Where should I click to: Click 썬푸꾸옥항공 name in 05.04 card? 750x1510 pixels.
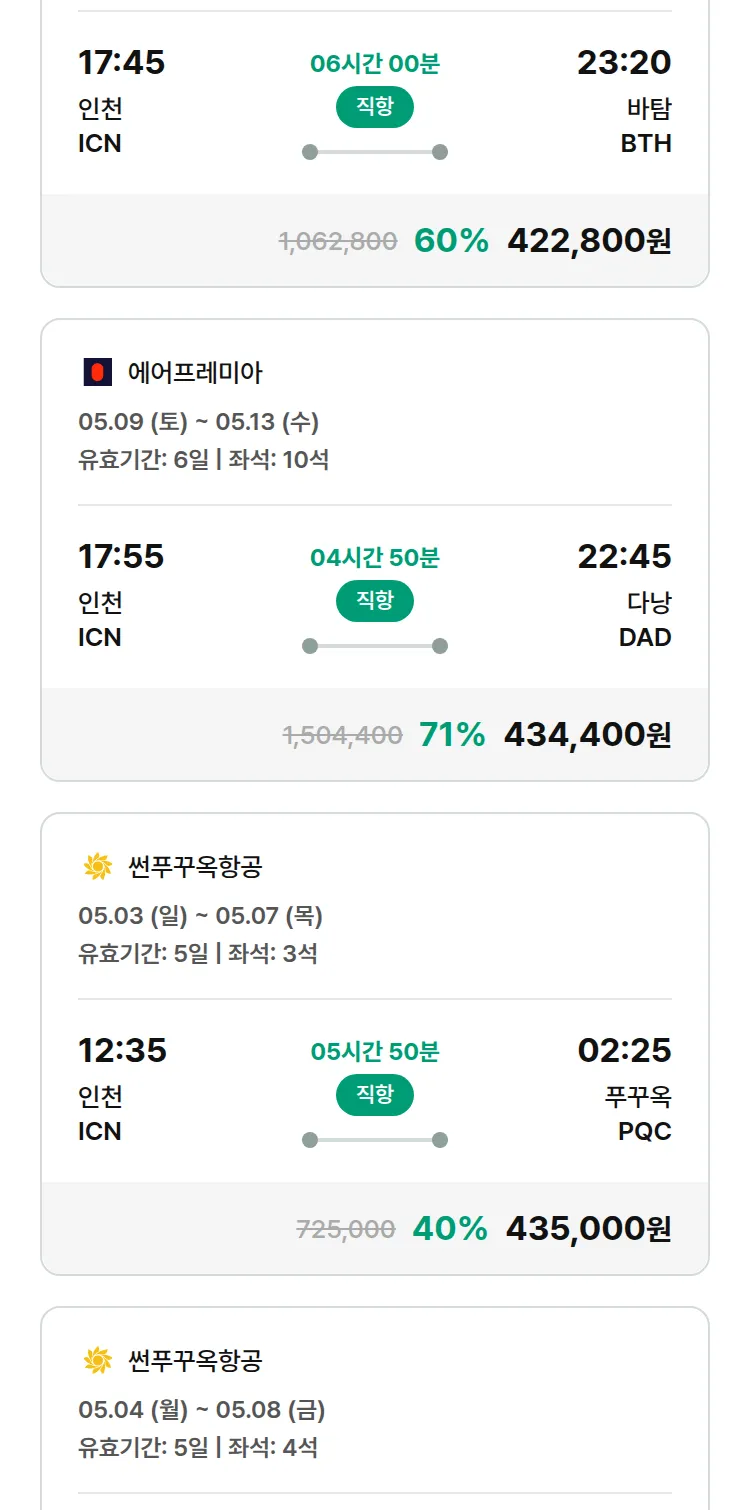coord(195,1361)
